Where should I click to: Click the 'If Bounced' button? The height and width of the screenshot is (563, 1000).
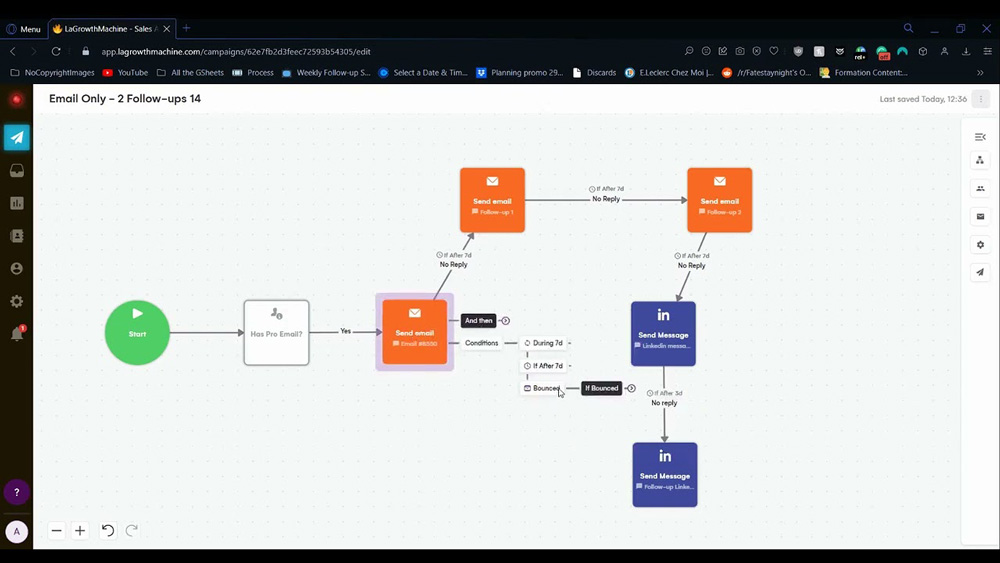point(601,388)
